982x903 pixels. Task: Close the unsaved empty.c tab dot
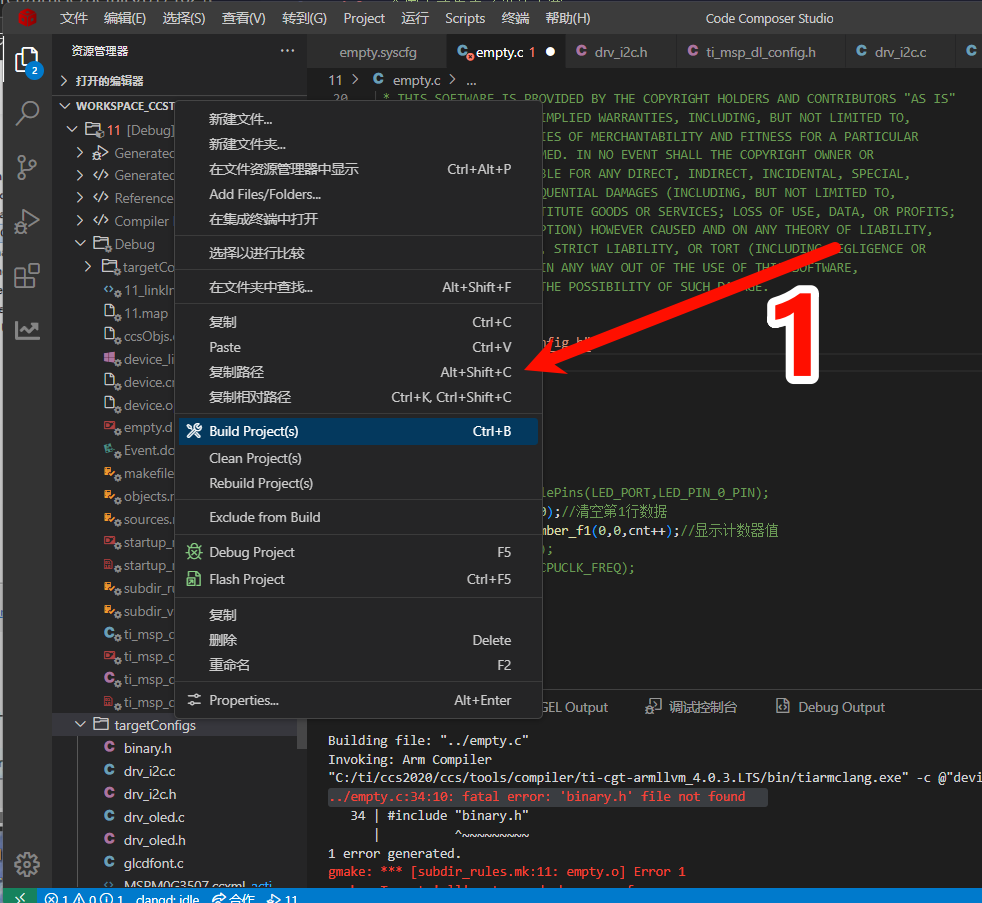[550, 52]
